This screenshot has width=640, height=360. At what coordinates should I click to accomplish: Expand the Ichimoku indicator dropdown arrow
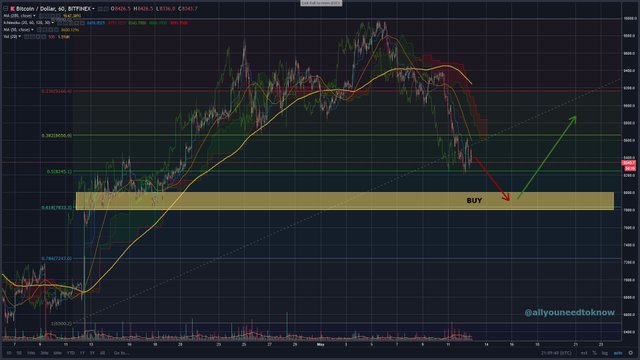(x=53, y=23)
